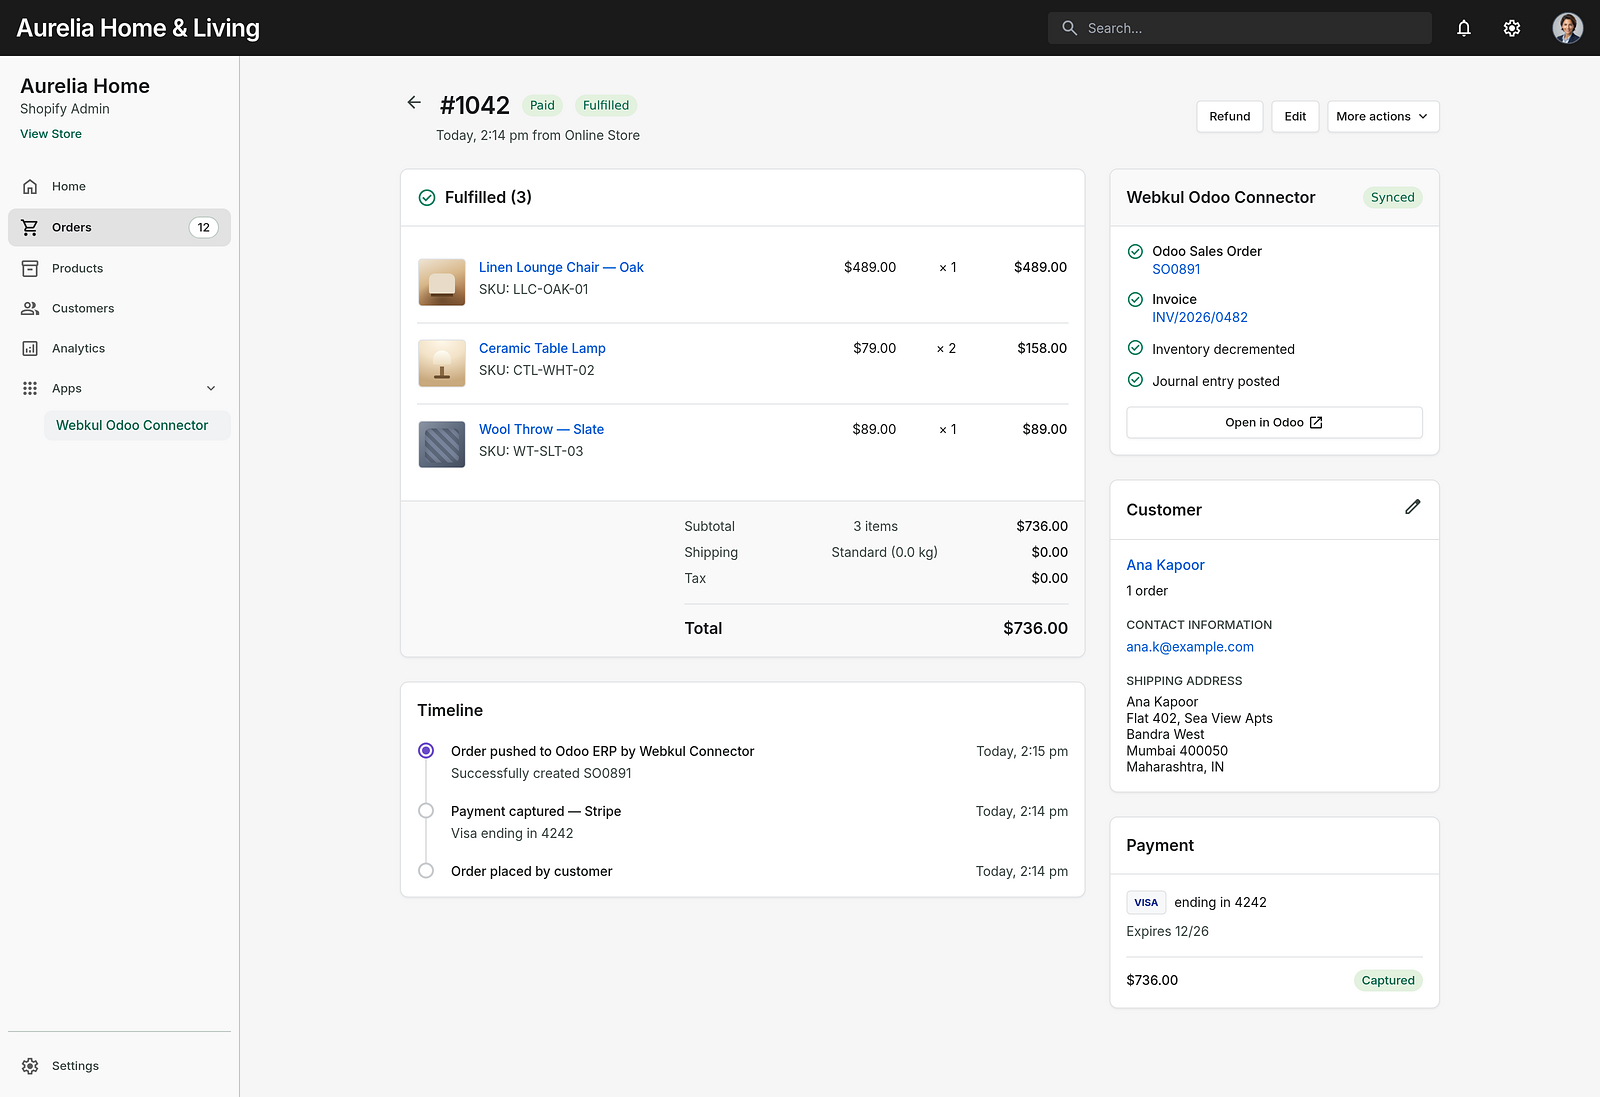Viewport: 1600px width, 1097px height.
Task: Click the check icon beside Inventory decremented
Action: [1135, 348]
